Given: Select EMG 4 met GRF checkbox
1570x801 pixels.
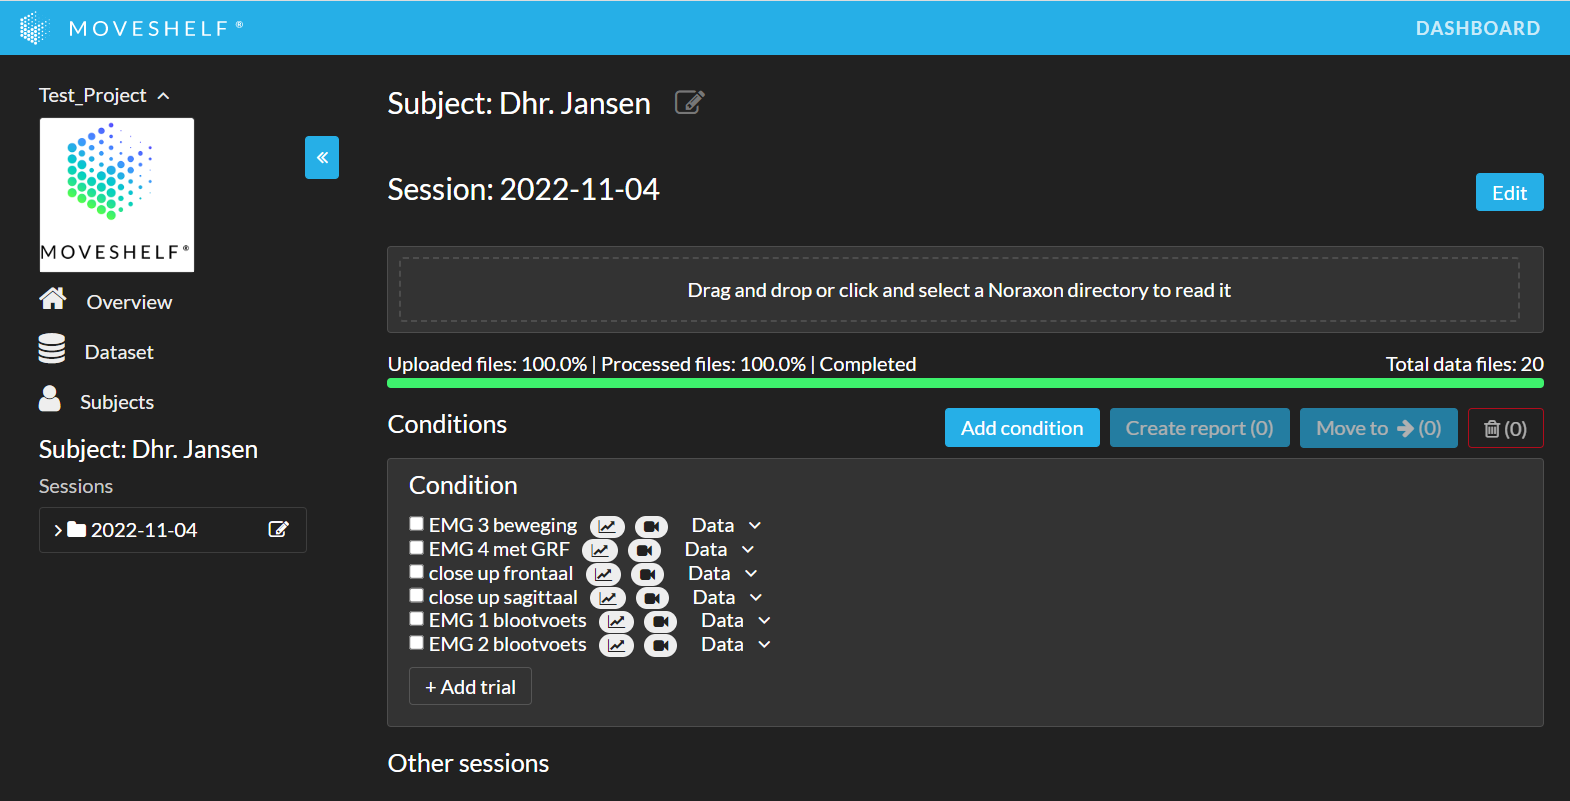Looking at the screenshot, I should (x=417, y=547).
